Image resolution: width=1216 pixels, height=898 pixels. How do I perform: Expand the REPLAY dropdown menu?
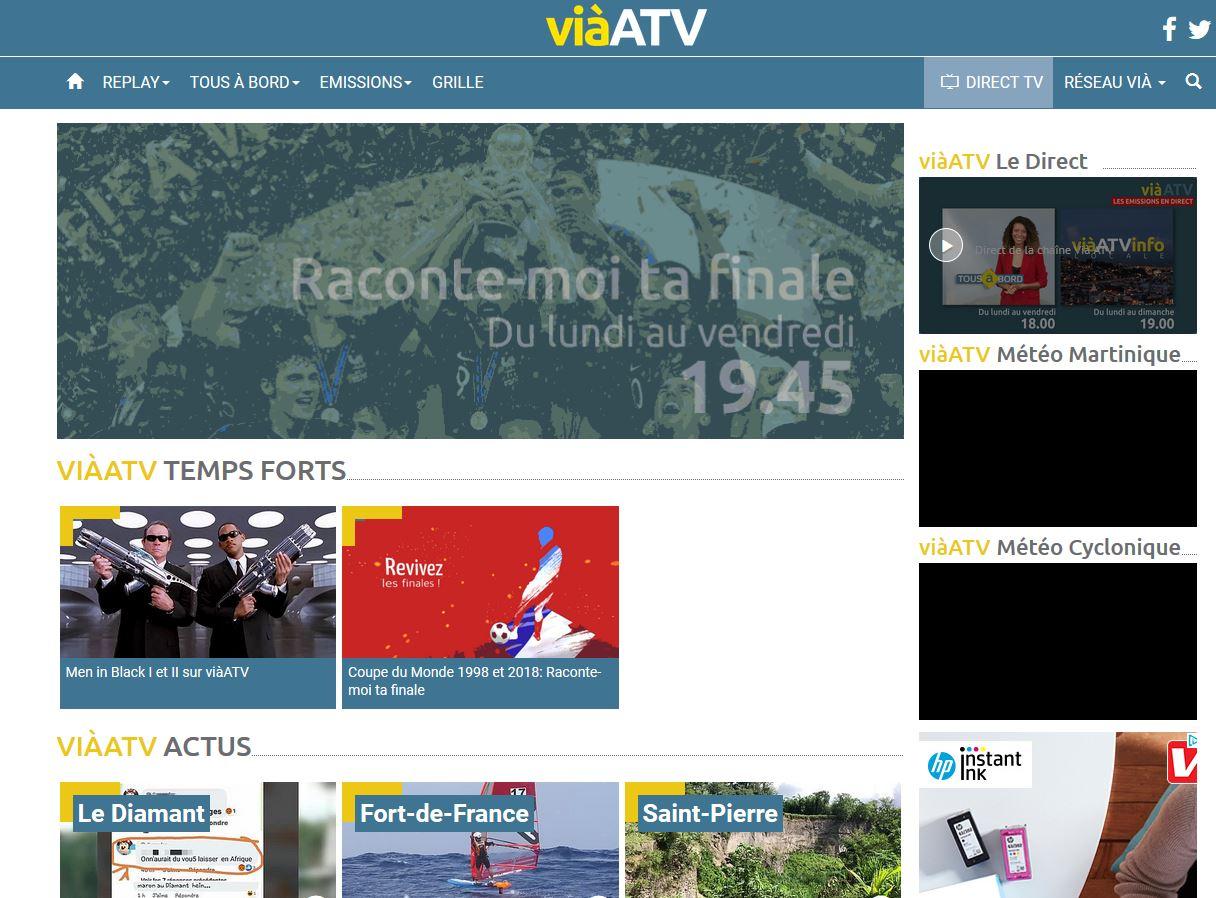tap(136, 82)
